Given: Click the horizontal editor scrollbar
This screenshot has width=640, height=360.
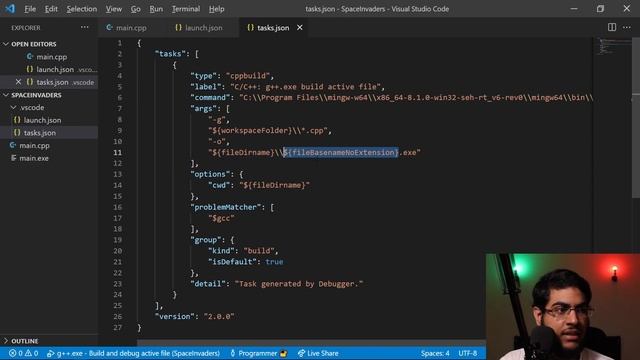Looking at the screenshot, I should point(311,343).
